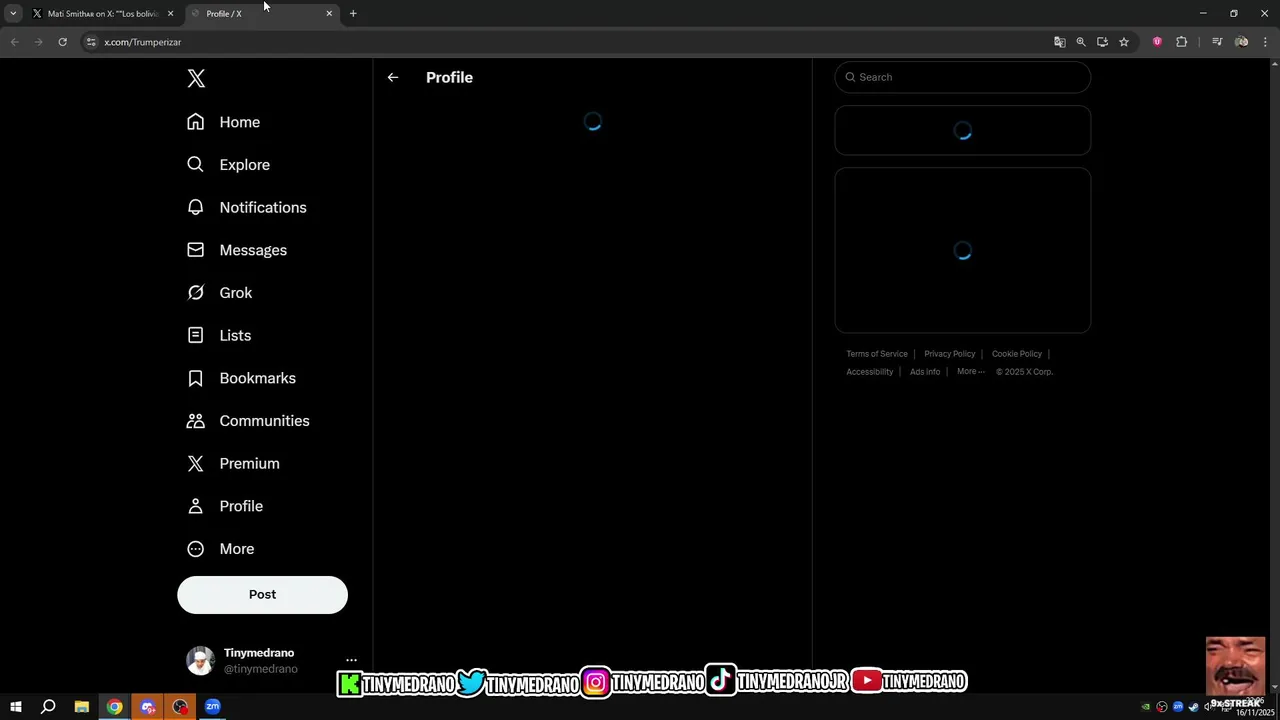Open media controls icon
1280x720 pixels.
click(x=1217, y=42)
